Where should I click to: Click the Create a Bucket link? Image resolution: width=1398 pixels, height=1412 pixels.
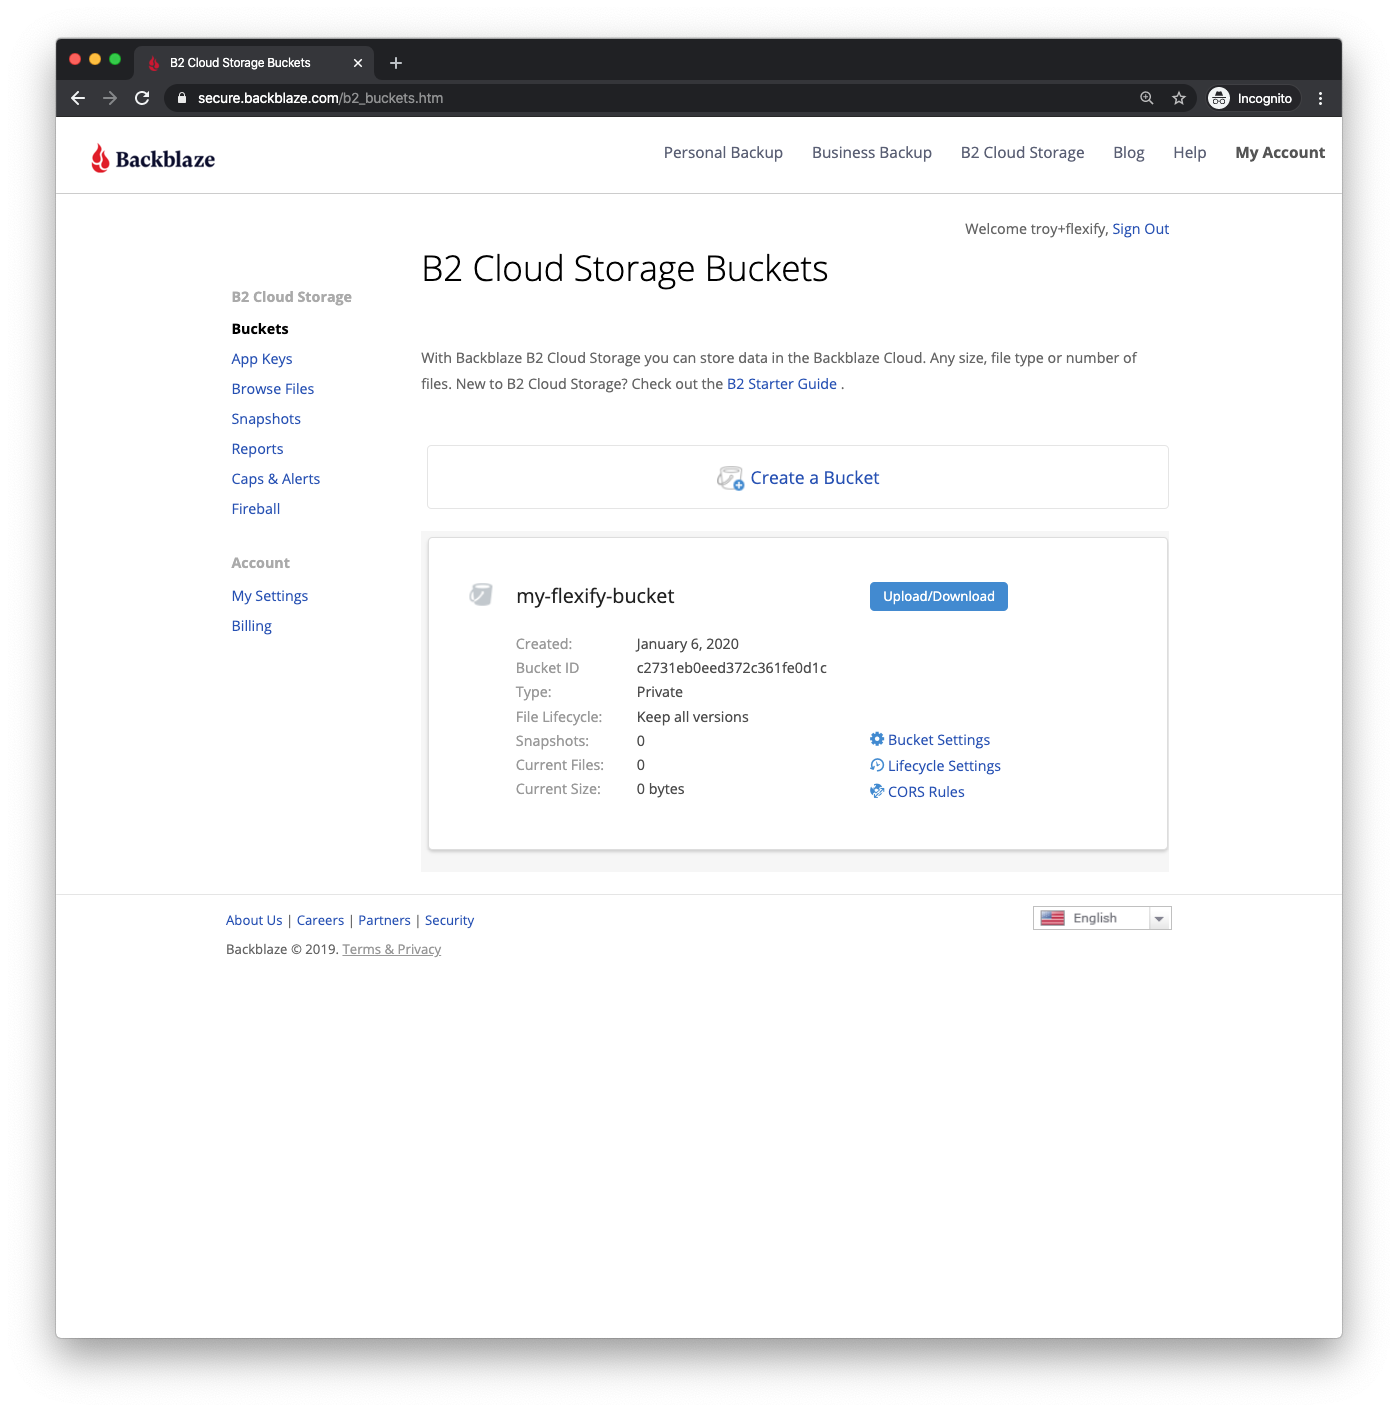(815, 478)
